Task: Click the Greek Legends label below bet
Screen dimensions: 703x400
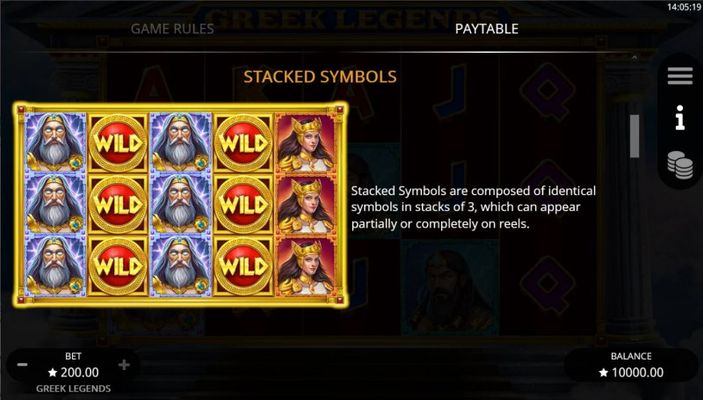Action: click(74, 388)
